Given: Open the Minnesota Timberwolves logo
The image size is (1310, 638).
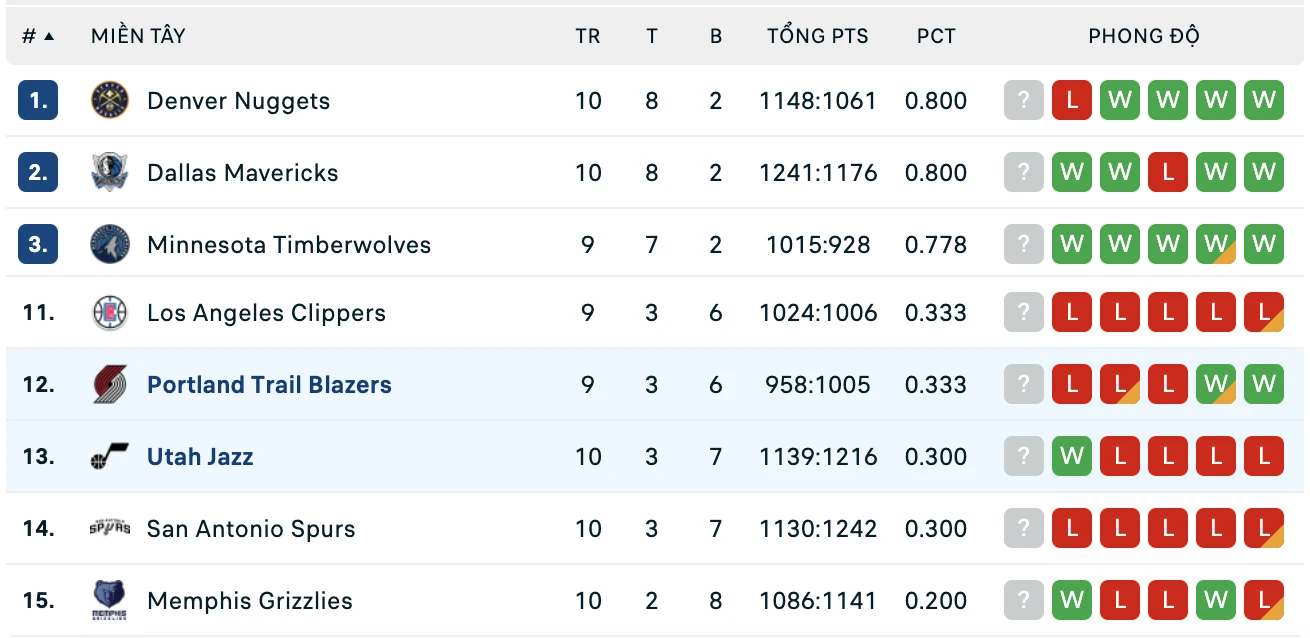Looking at the screenshot, I should (110, 245).
